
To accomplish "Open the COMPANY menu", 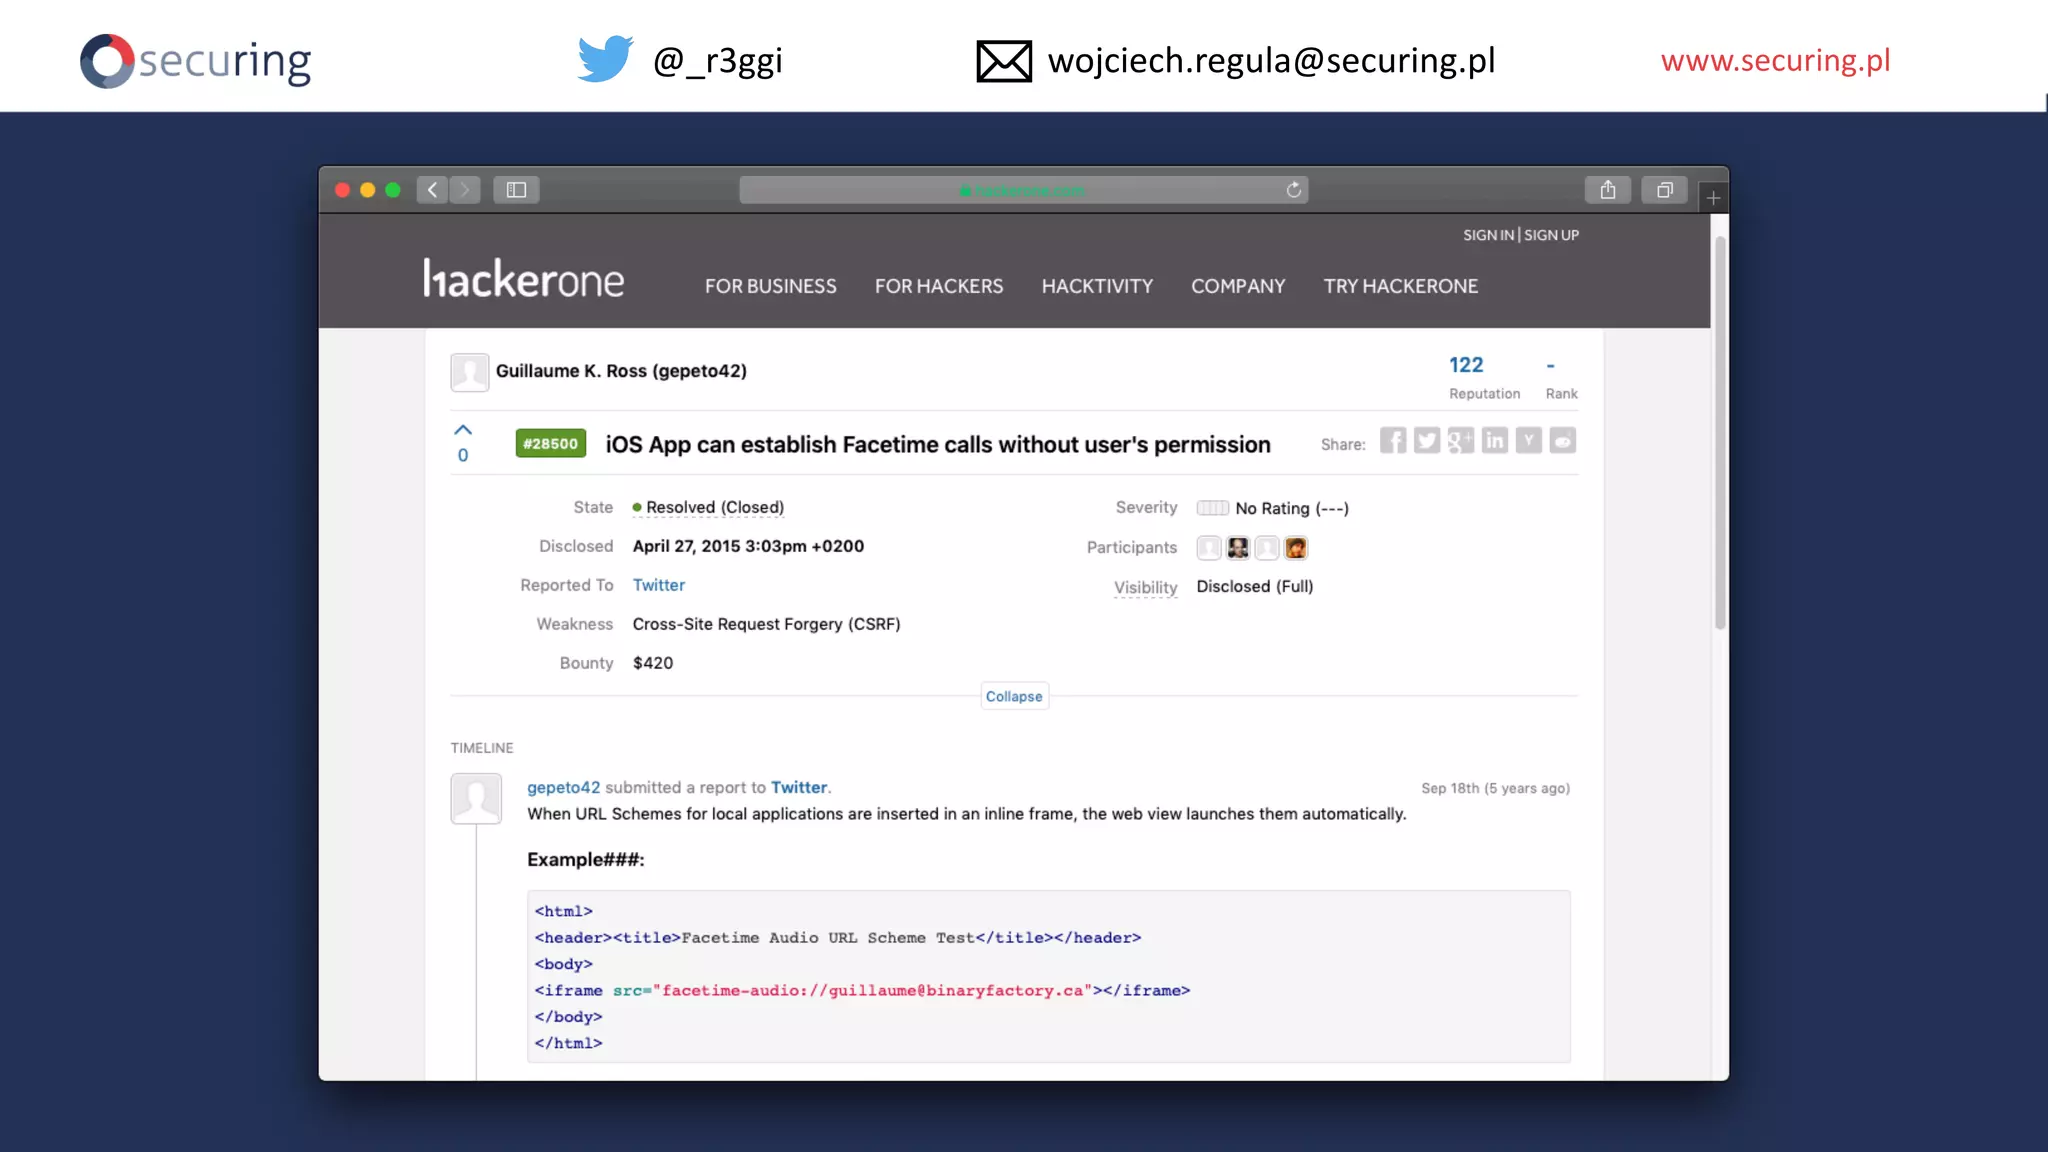I will tap(1238, 286).
